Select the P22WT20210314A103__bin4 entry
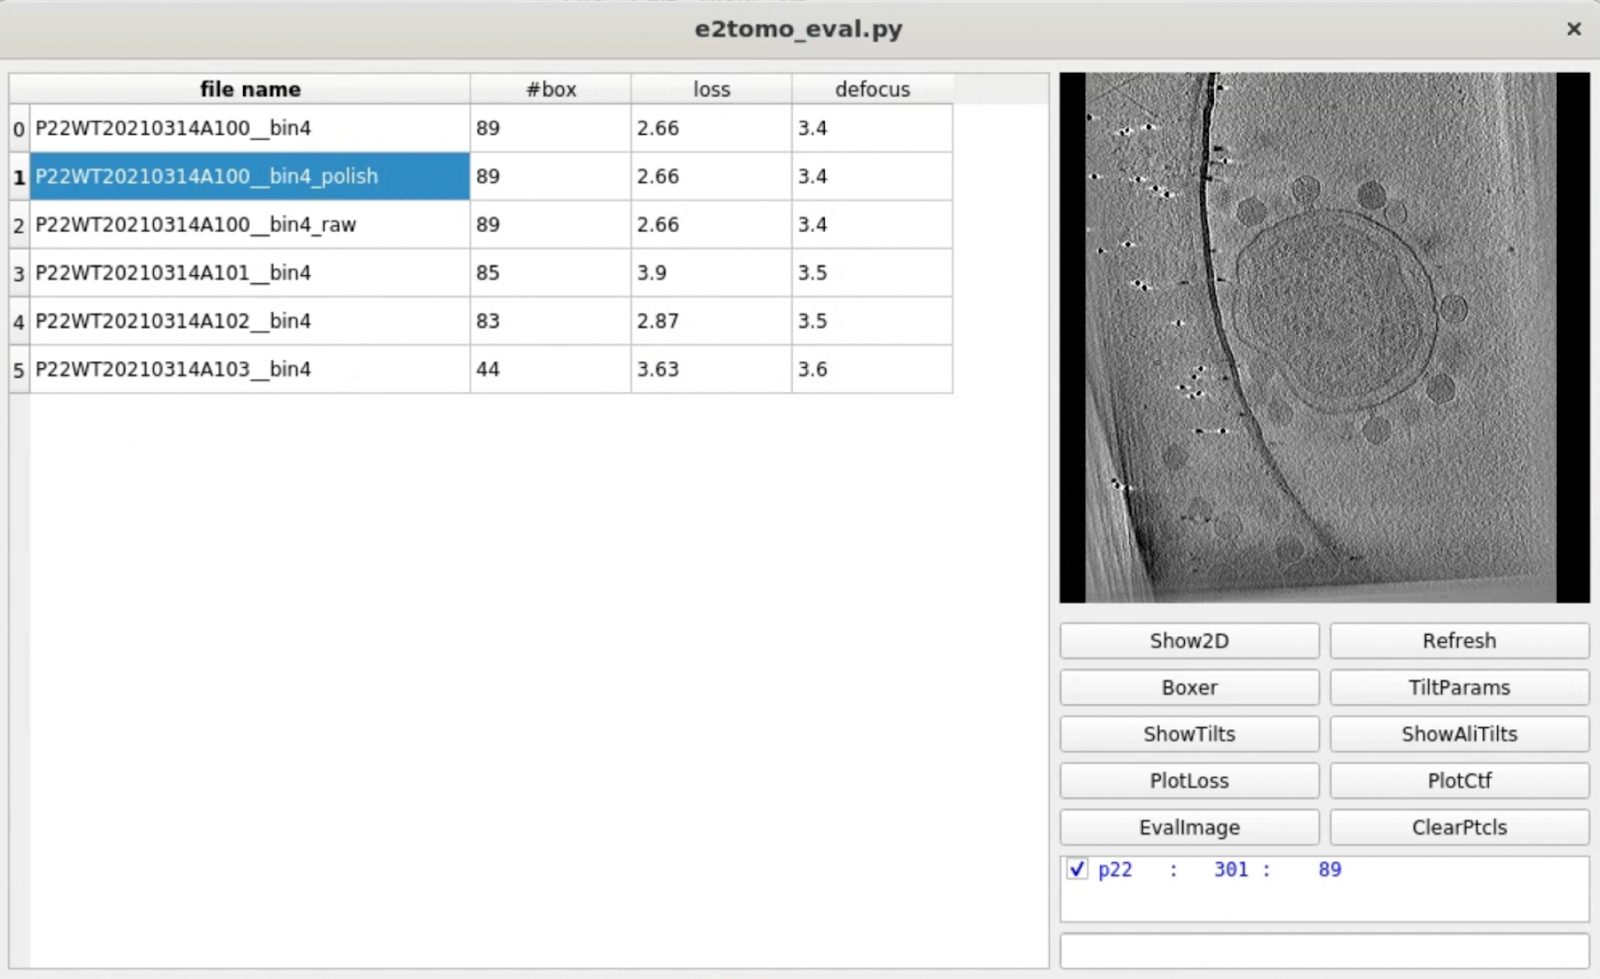Screen dimensions: 1600x979 173,370
